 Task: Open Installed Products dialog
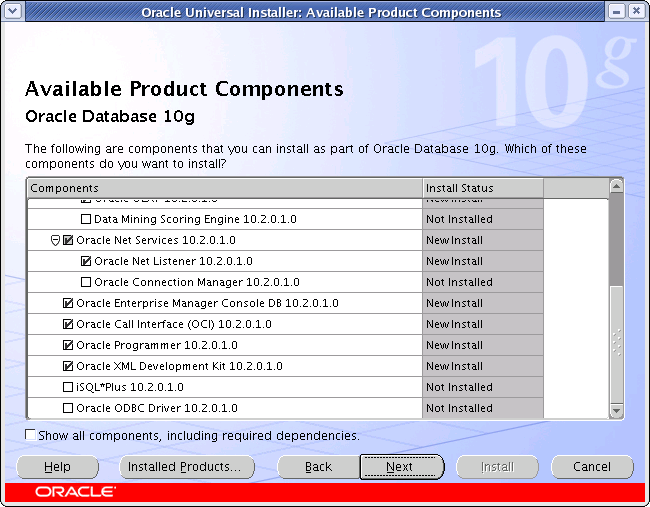pos(187,467)
